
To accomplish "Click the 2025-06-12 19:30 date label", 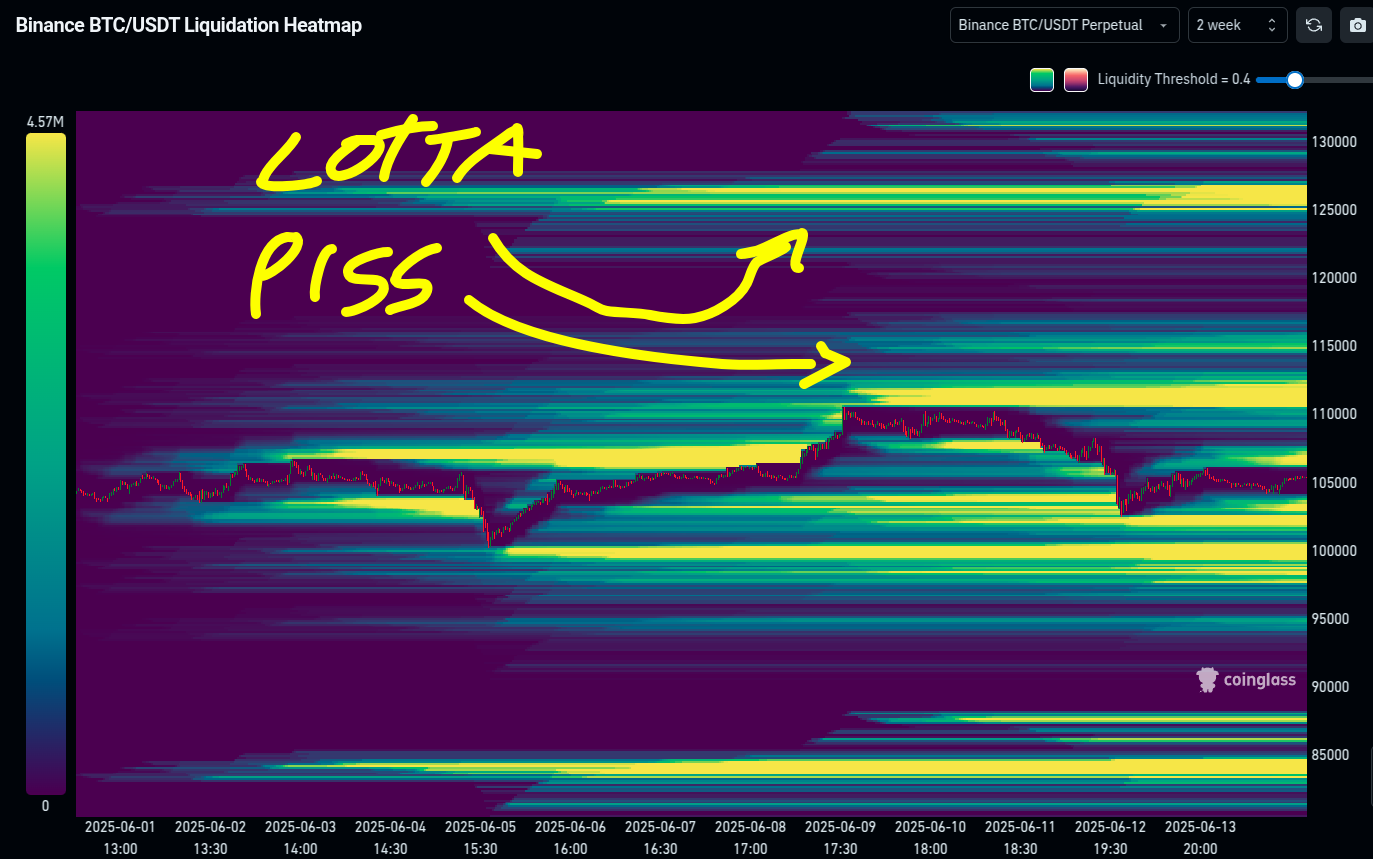I will click(x=1110, y=838).
